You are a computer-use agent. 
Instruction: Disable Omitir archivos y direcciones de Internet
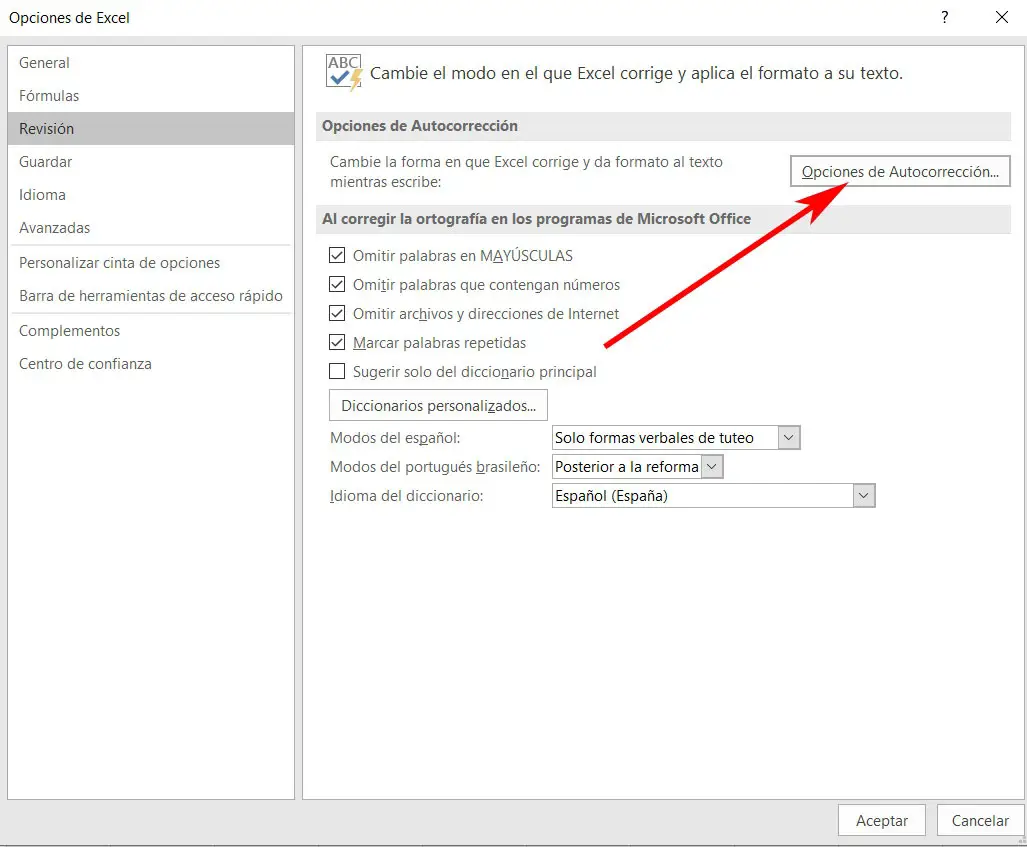coord(337,313)
